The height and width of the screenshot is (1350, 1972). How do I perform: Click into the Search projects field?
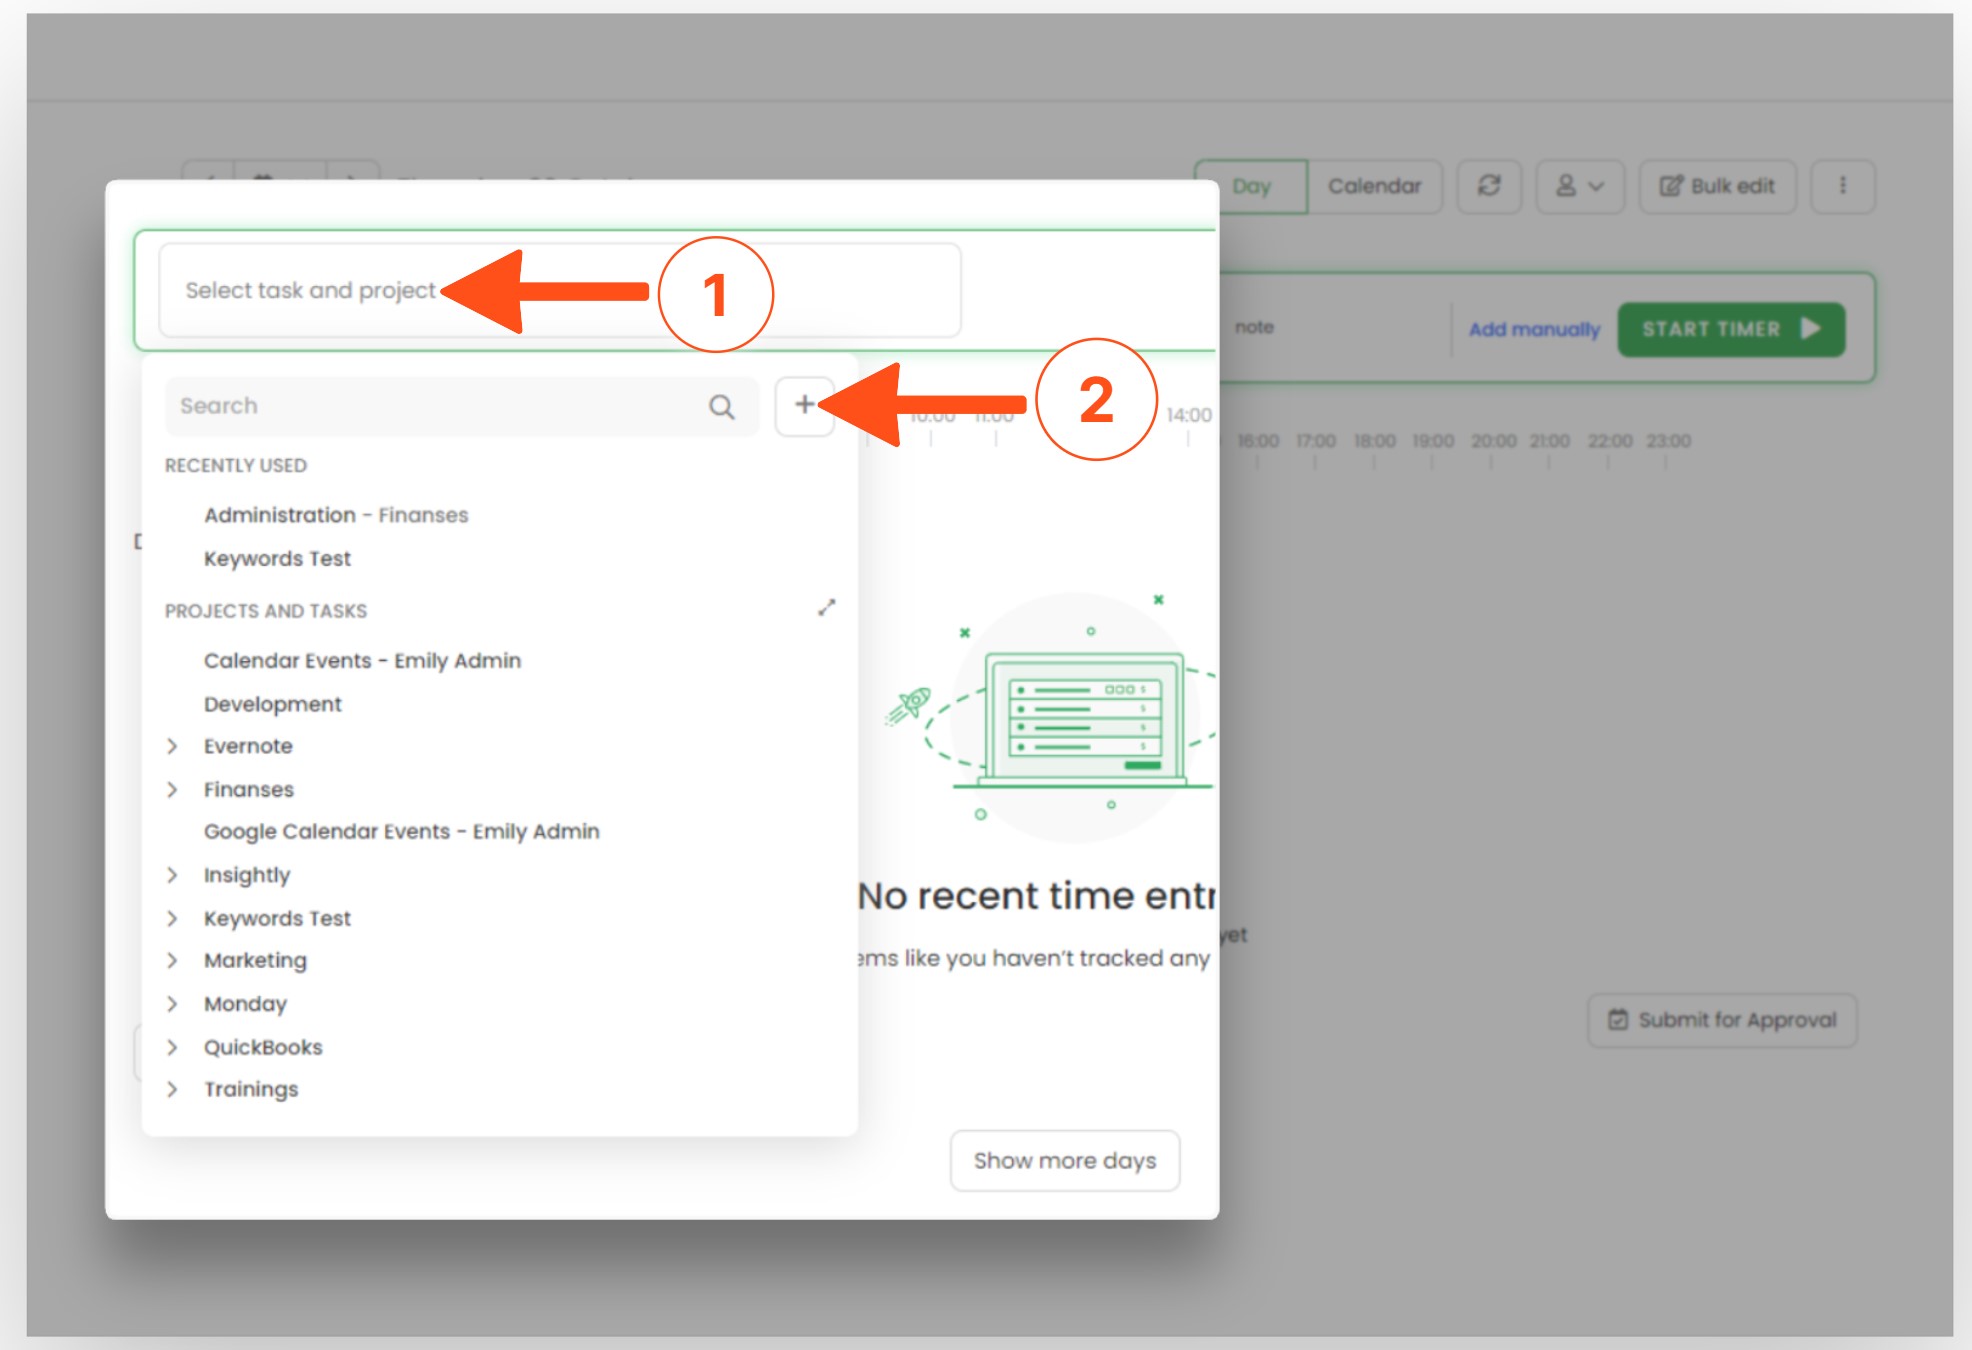click(x=440, y=406)
